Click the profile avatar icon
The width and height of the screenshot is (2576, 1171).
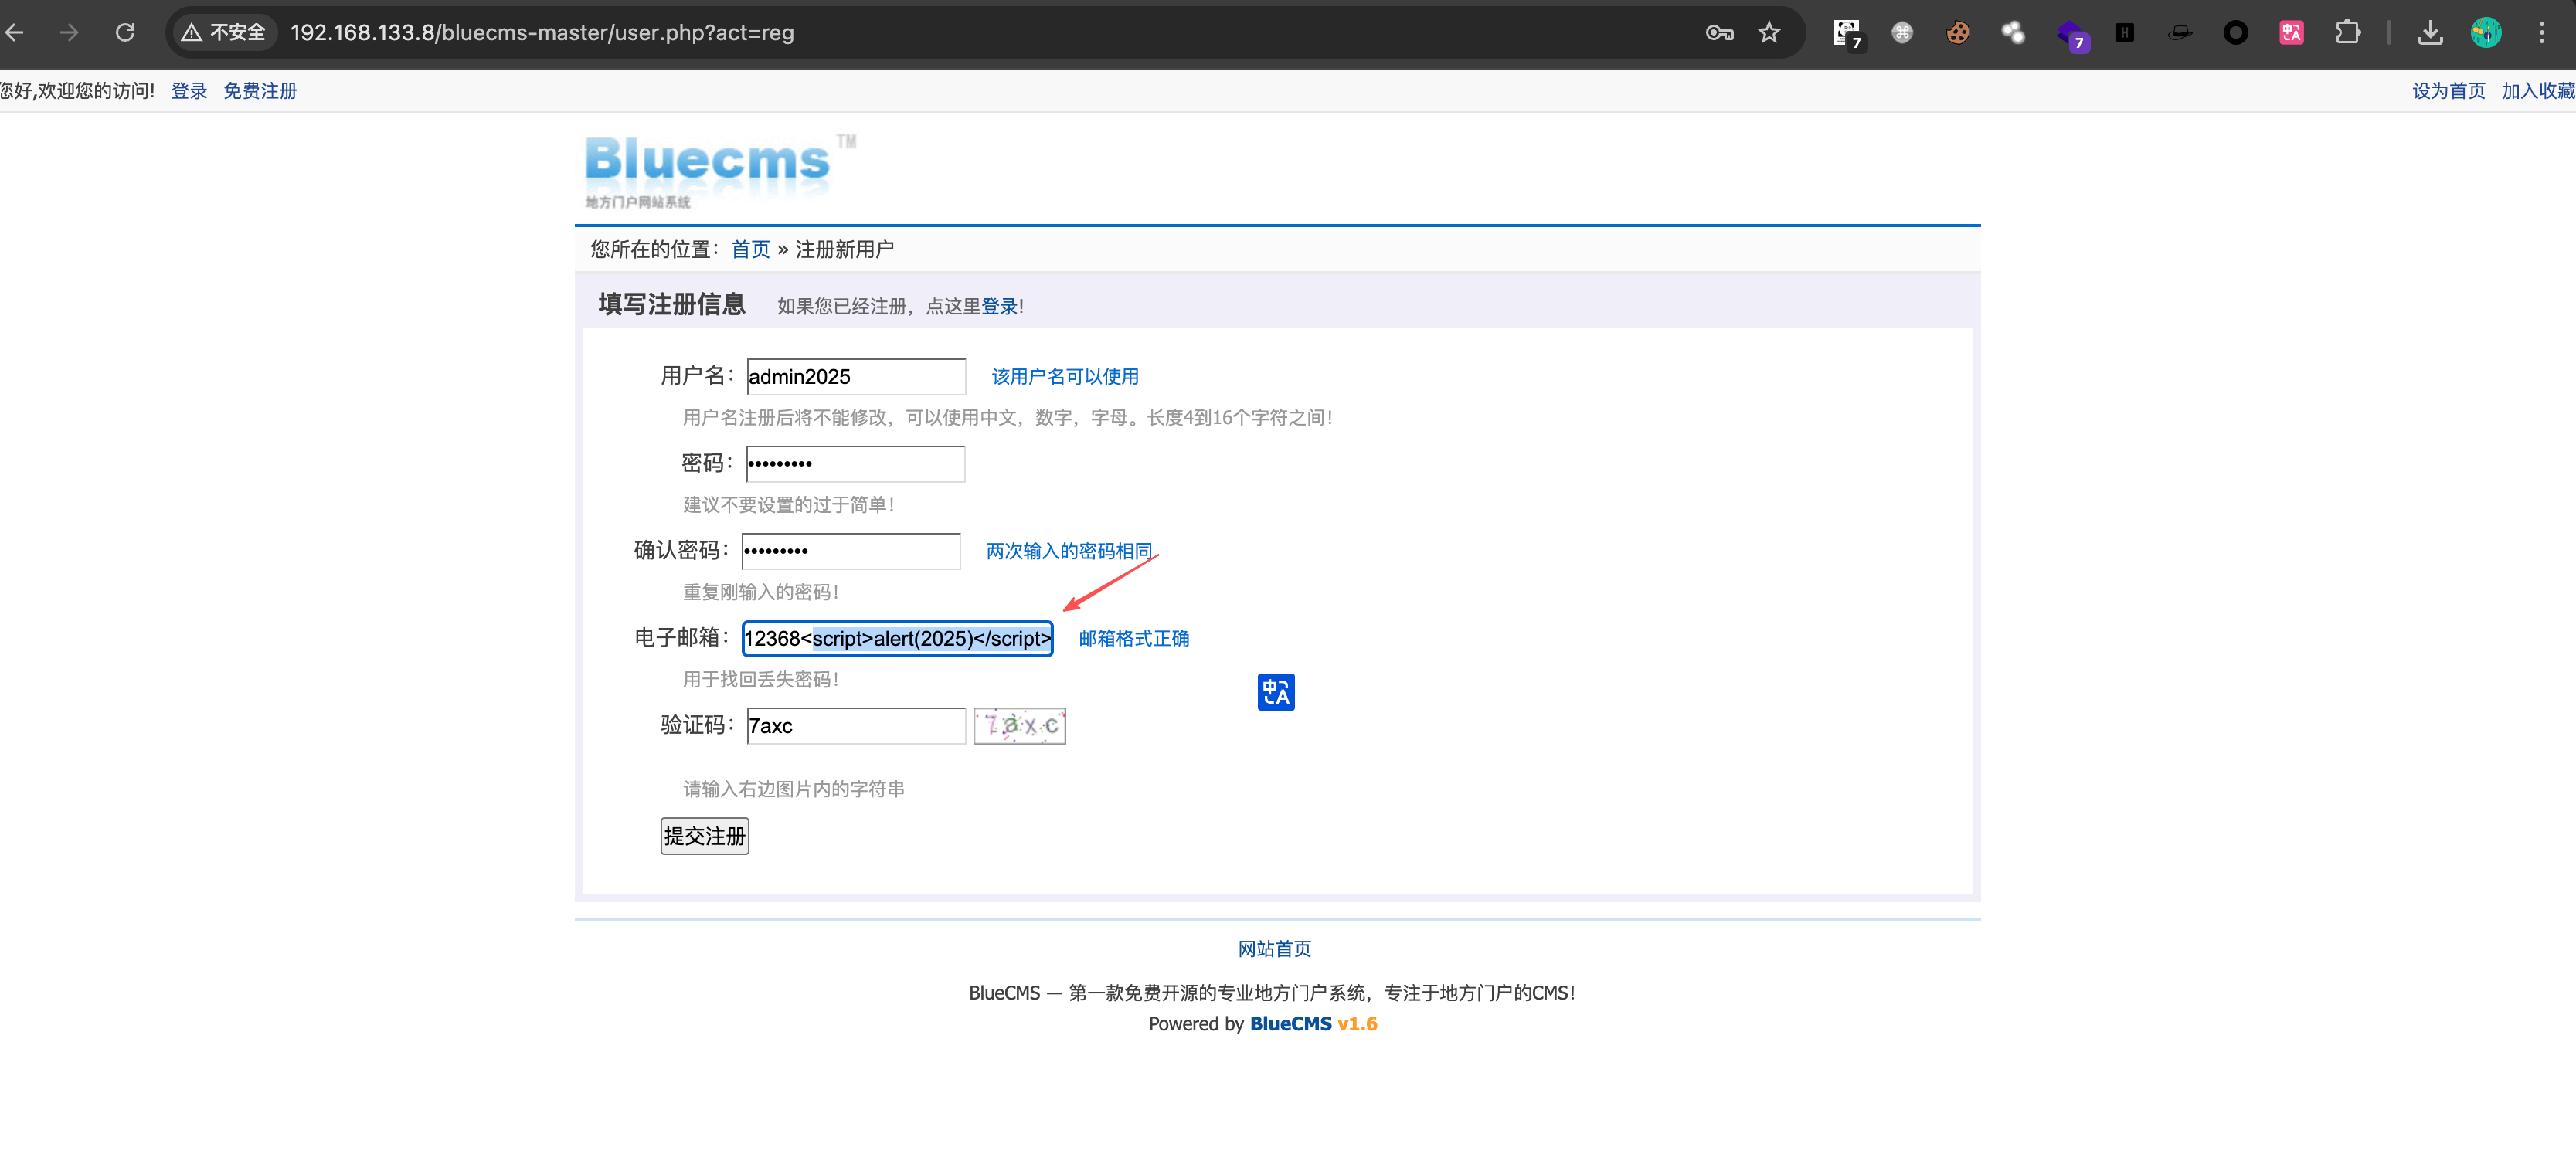2486,33
